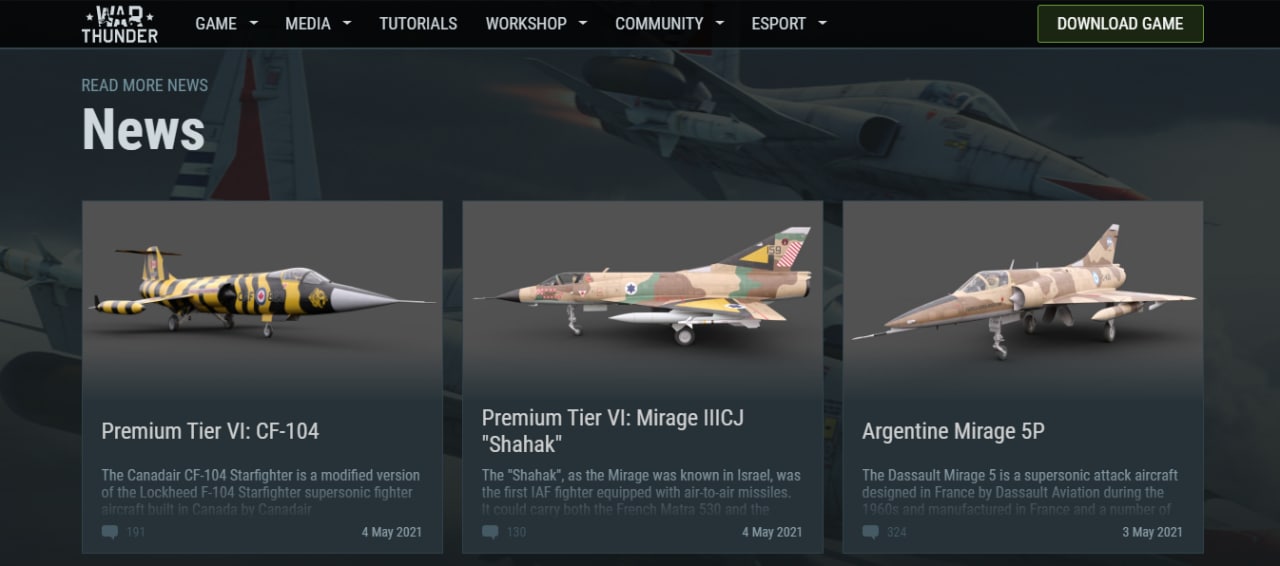Click the DOWNLOAD GAME button
1280x566 pixels.
[x=1120, y=24]
